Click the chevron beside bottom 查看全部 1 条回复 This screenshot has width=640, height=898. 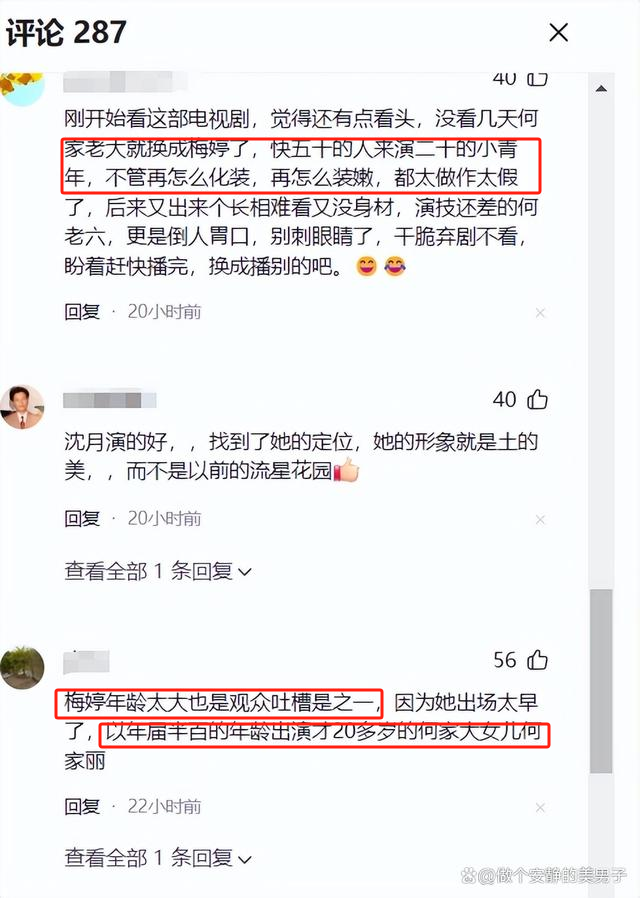pyautogui.click(x=244, y=859)
